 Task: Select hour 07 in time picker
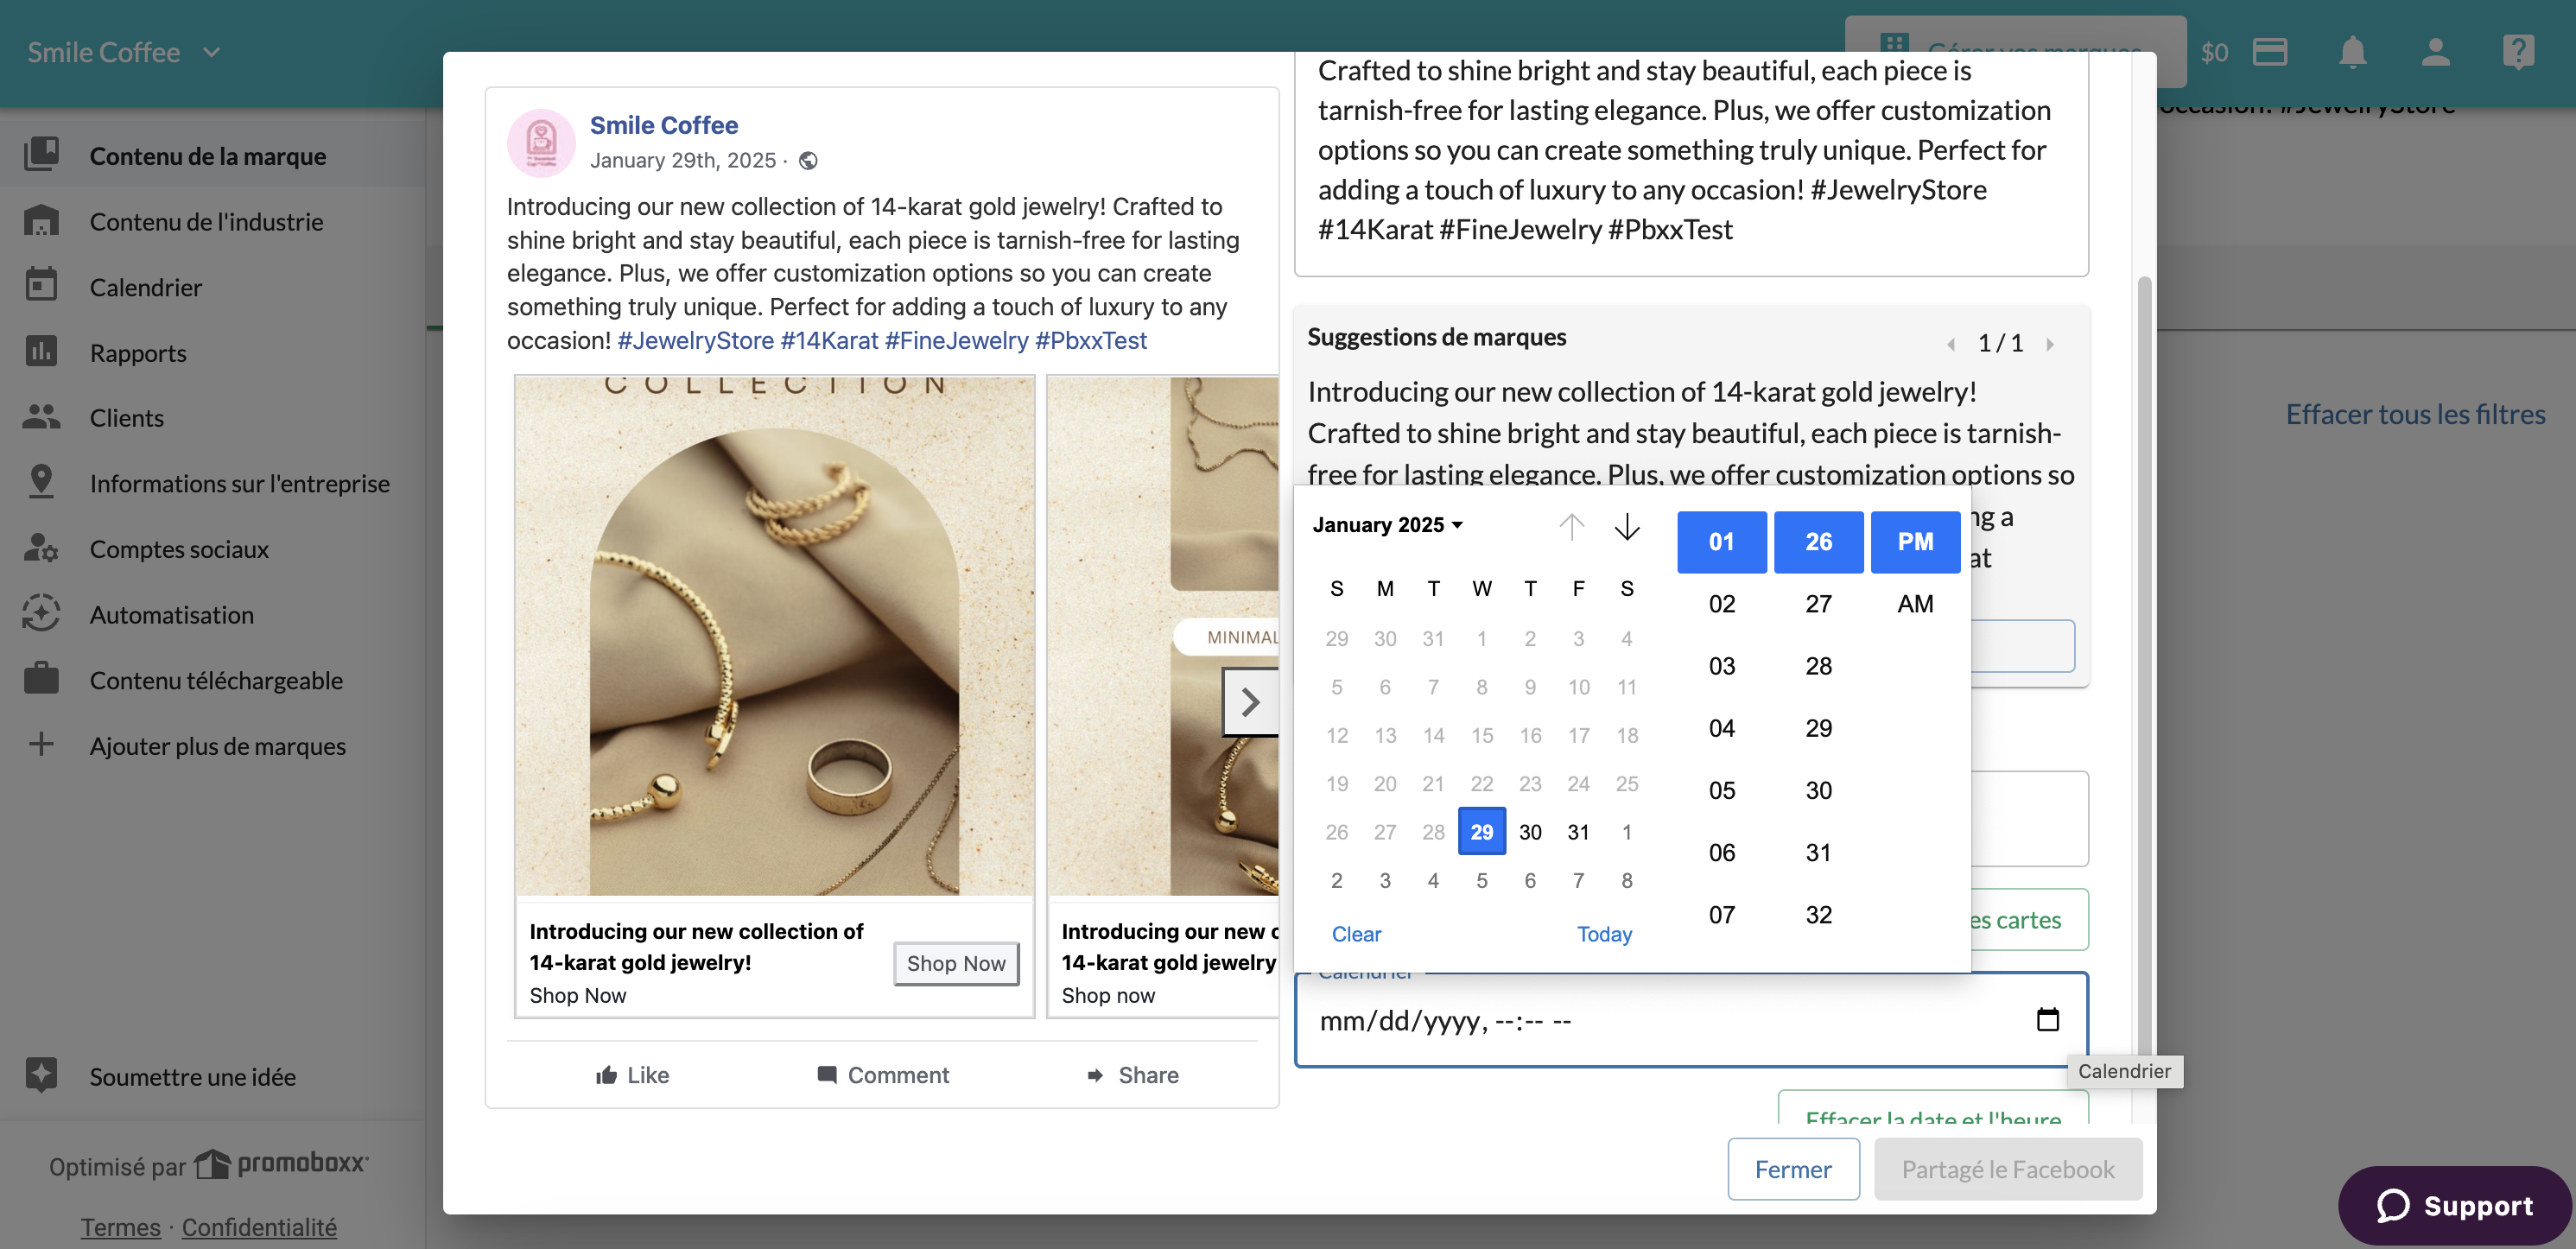[x=1721, y=914]
